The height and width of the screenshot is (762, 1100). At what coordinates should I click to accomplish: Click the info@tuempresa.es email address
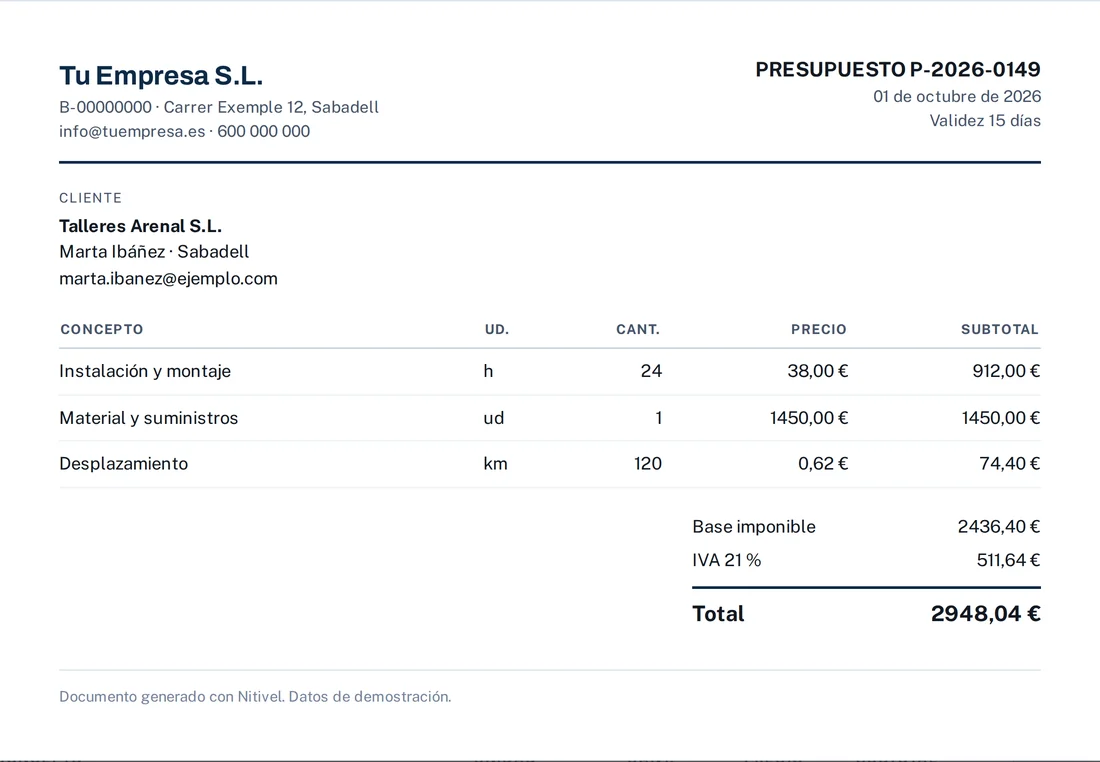pyautogui.click(x=132, y=131)
